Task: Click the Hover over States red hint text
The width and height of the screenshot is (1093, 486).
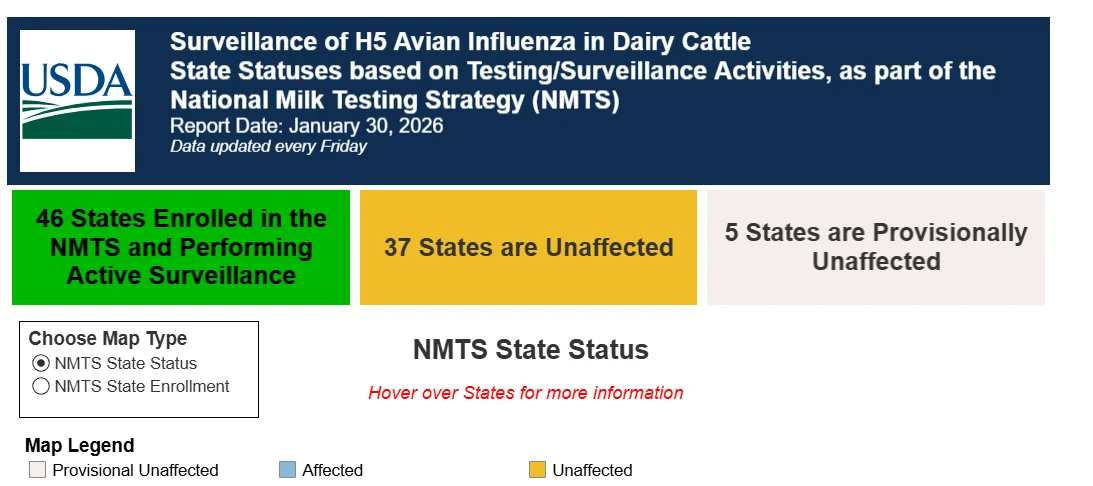Action: tap(526, 393)
